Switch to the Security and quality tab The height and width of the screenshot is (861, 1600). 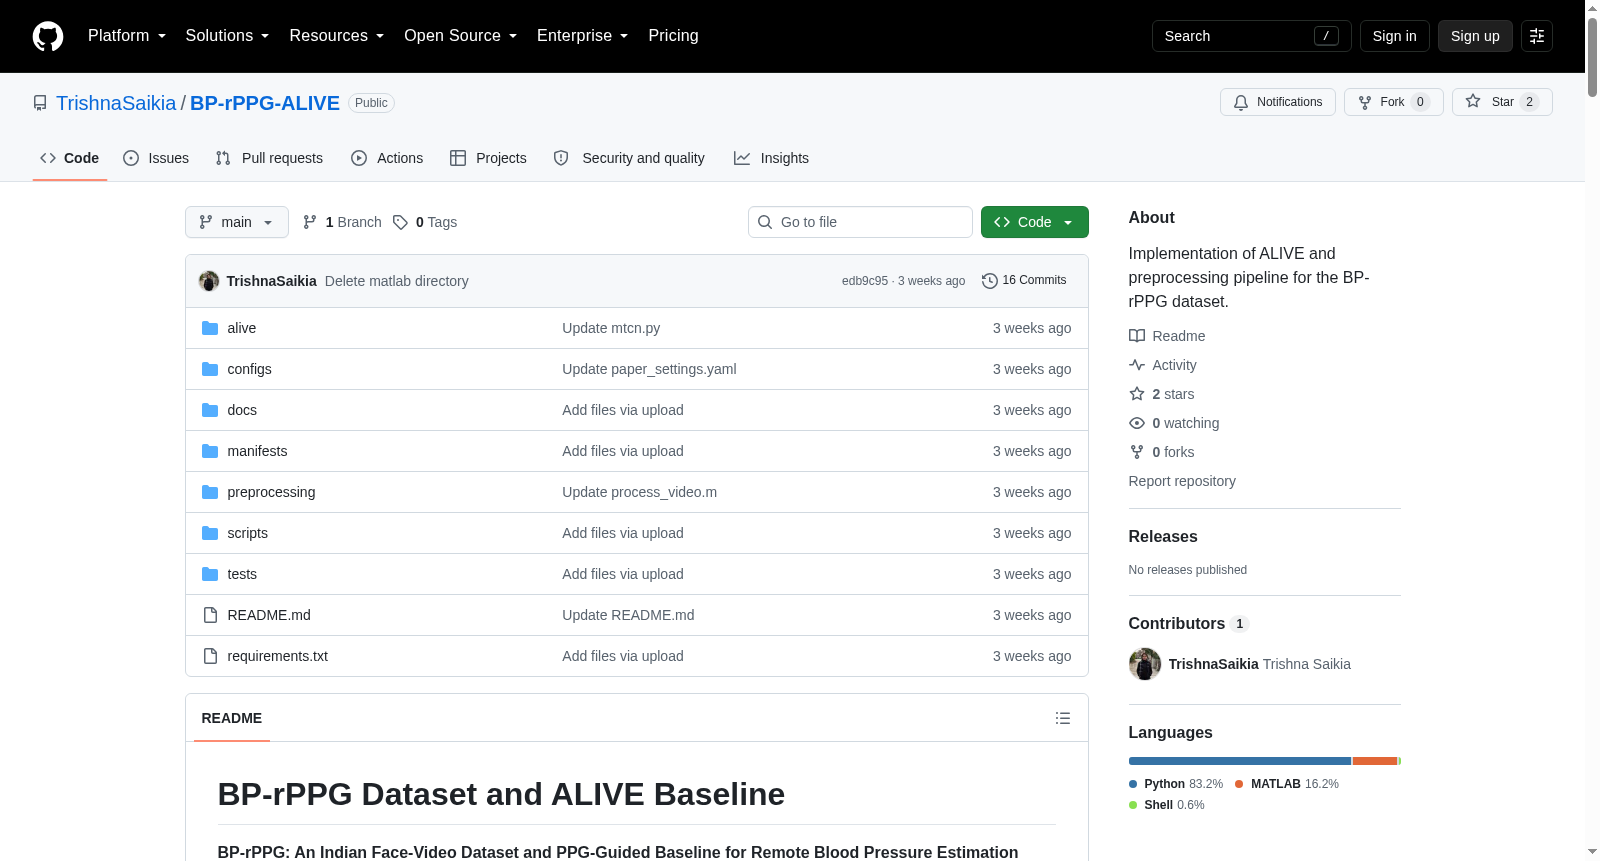click(x=629, y=158)
